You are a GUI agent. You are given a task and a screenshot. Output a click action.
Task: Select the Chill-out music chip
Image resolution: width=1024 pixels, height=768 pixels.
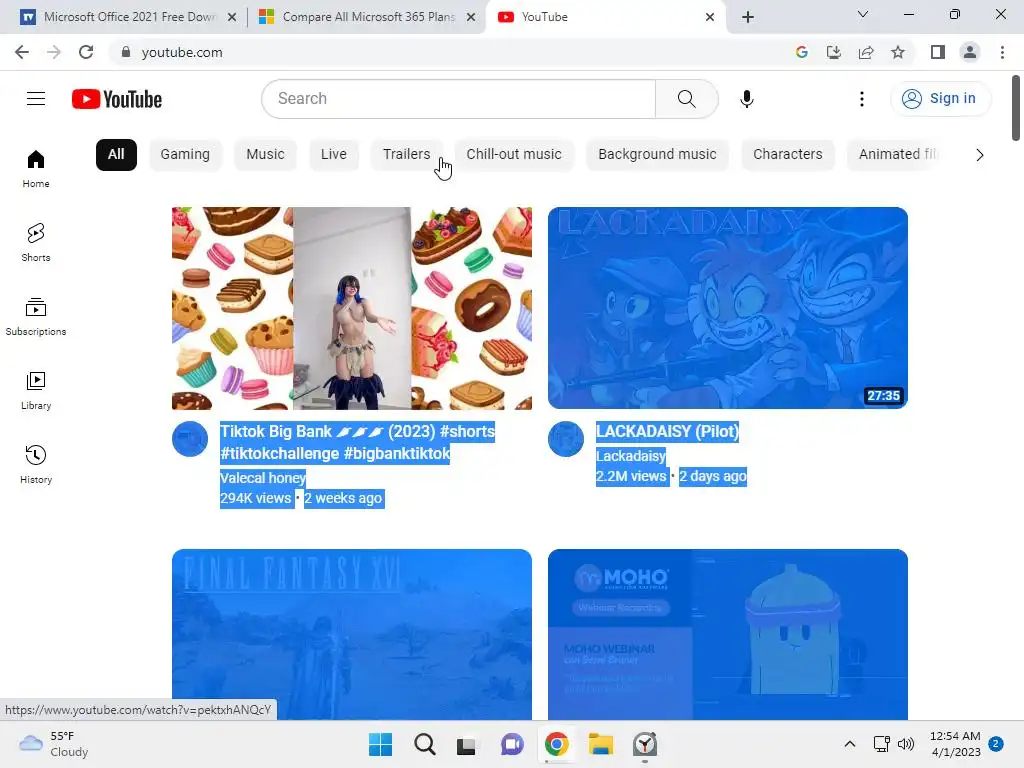click(x=514, y=155)
